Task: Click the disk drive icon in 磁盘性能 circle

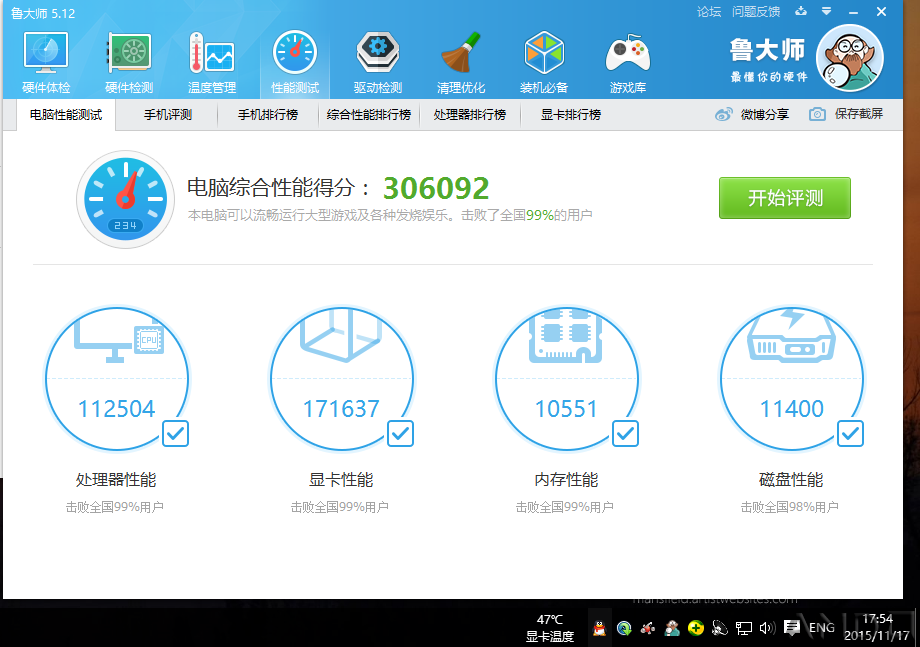Action: point(791,336)
